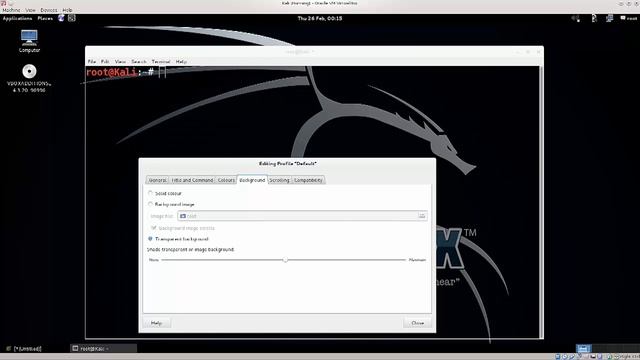
Task: Open VirtualBox Devices menu
Action: [x=49, y=10]
